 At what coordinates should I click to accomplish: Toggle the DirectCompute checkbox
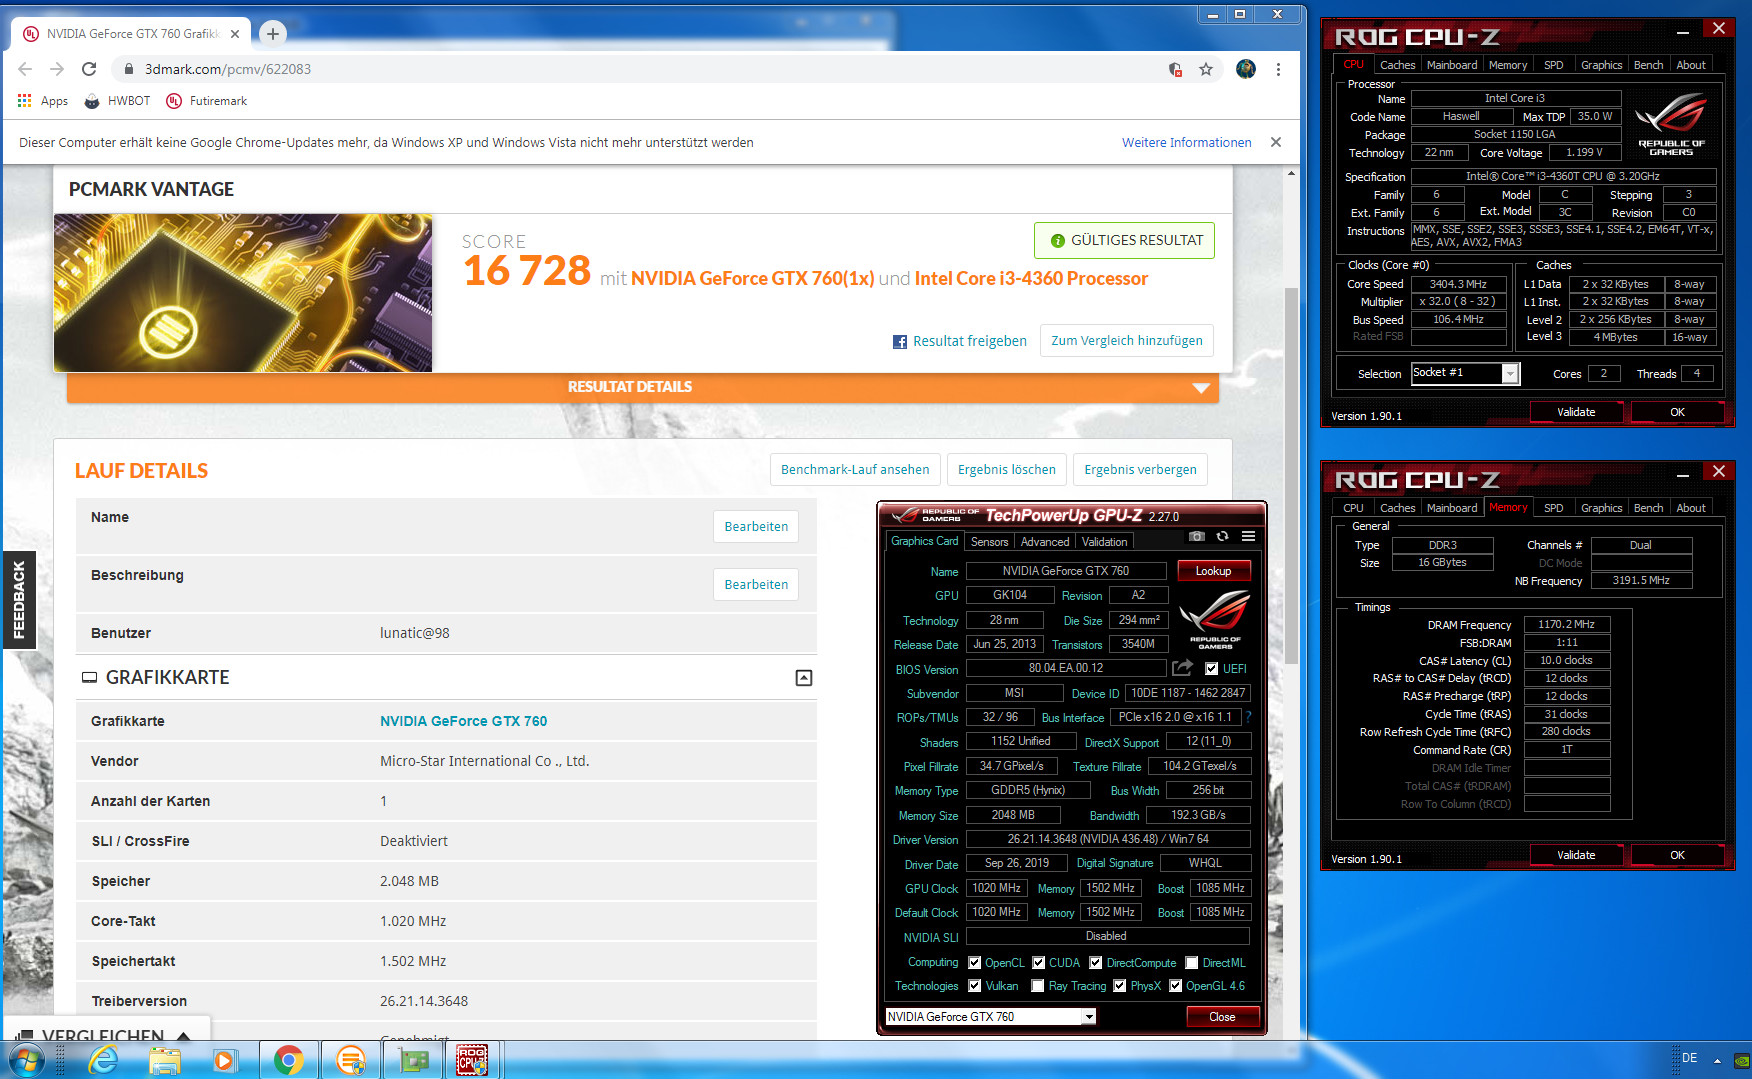[x=1096, y=963]
